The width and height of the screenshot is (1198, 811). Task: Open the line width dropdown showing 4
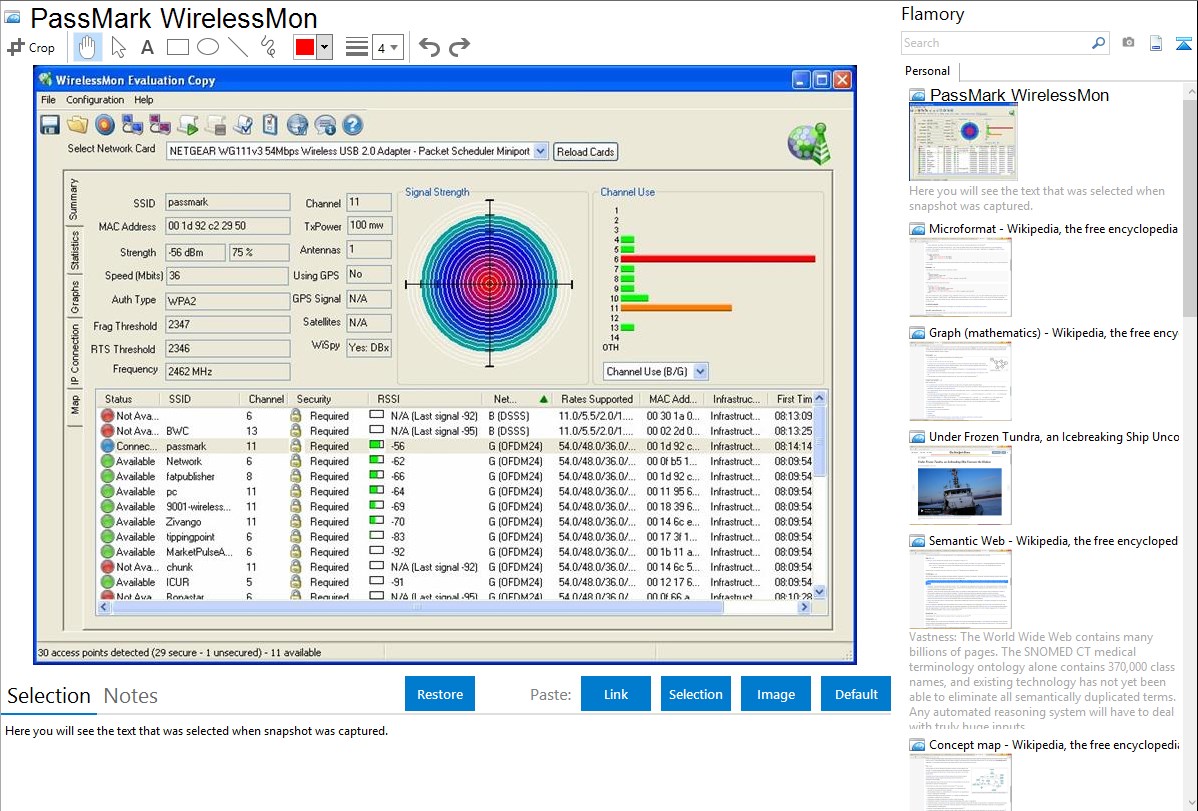coord(387,48)
